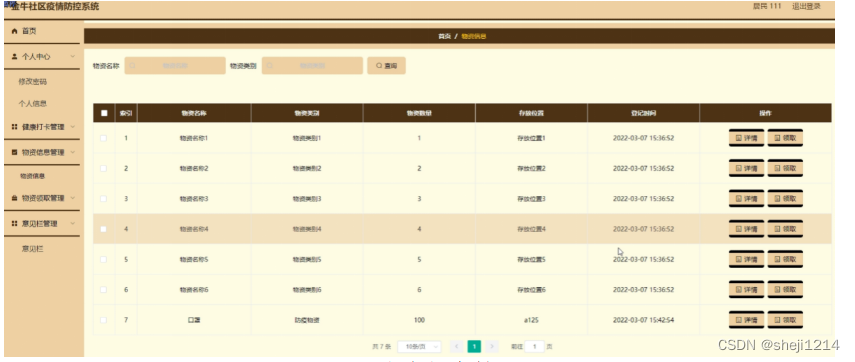
Task: Click the 居民 111 user label
Action: point(767,7)
